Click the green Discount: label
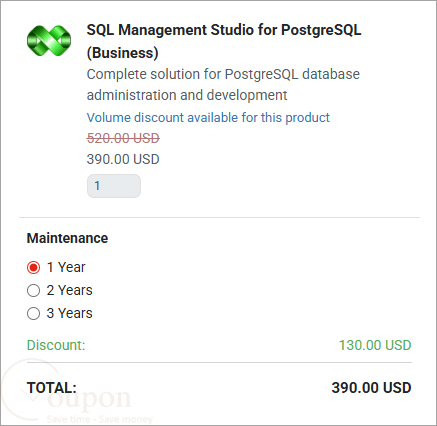The width and height of the screenshot is (437, 426). pos(56,345)
